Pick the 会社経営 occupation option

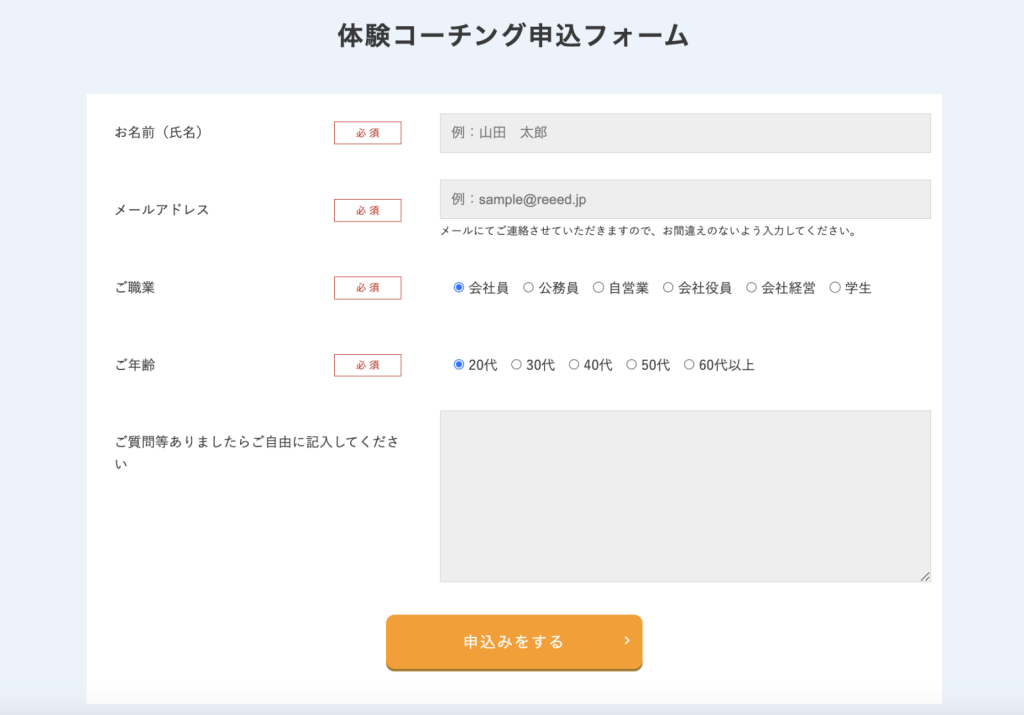(751, 288)
